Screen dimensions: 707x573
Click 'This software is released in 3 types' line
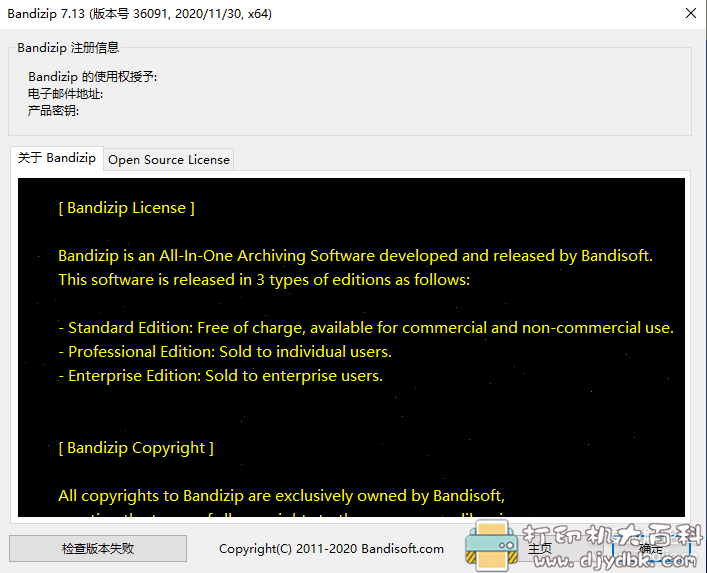[x=264, y=280]
